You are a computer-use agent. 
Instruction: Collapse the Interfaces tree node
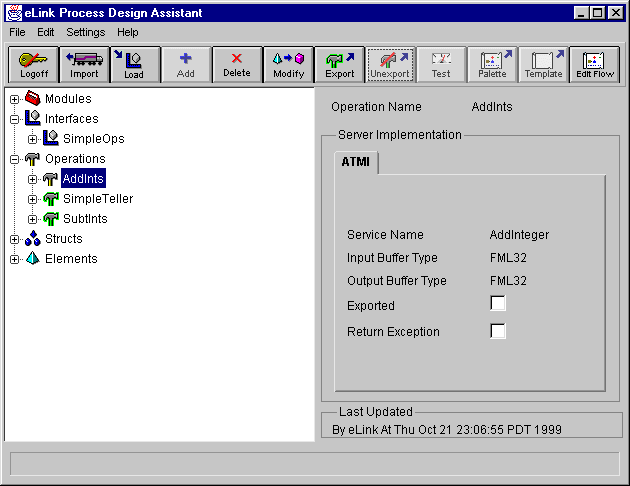[14, 119]
